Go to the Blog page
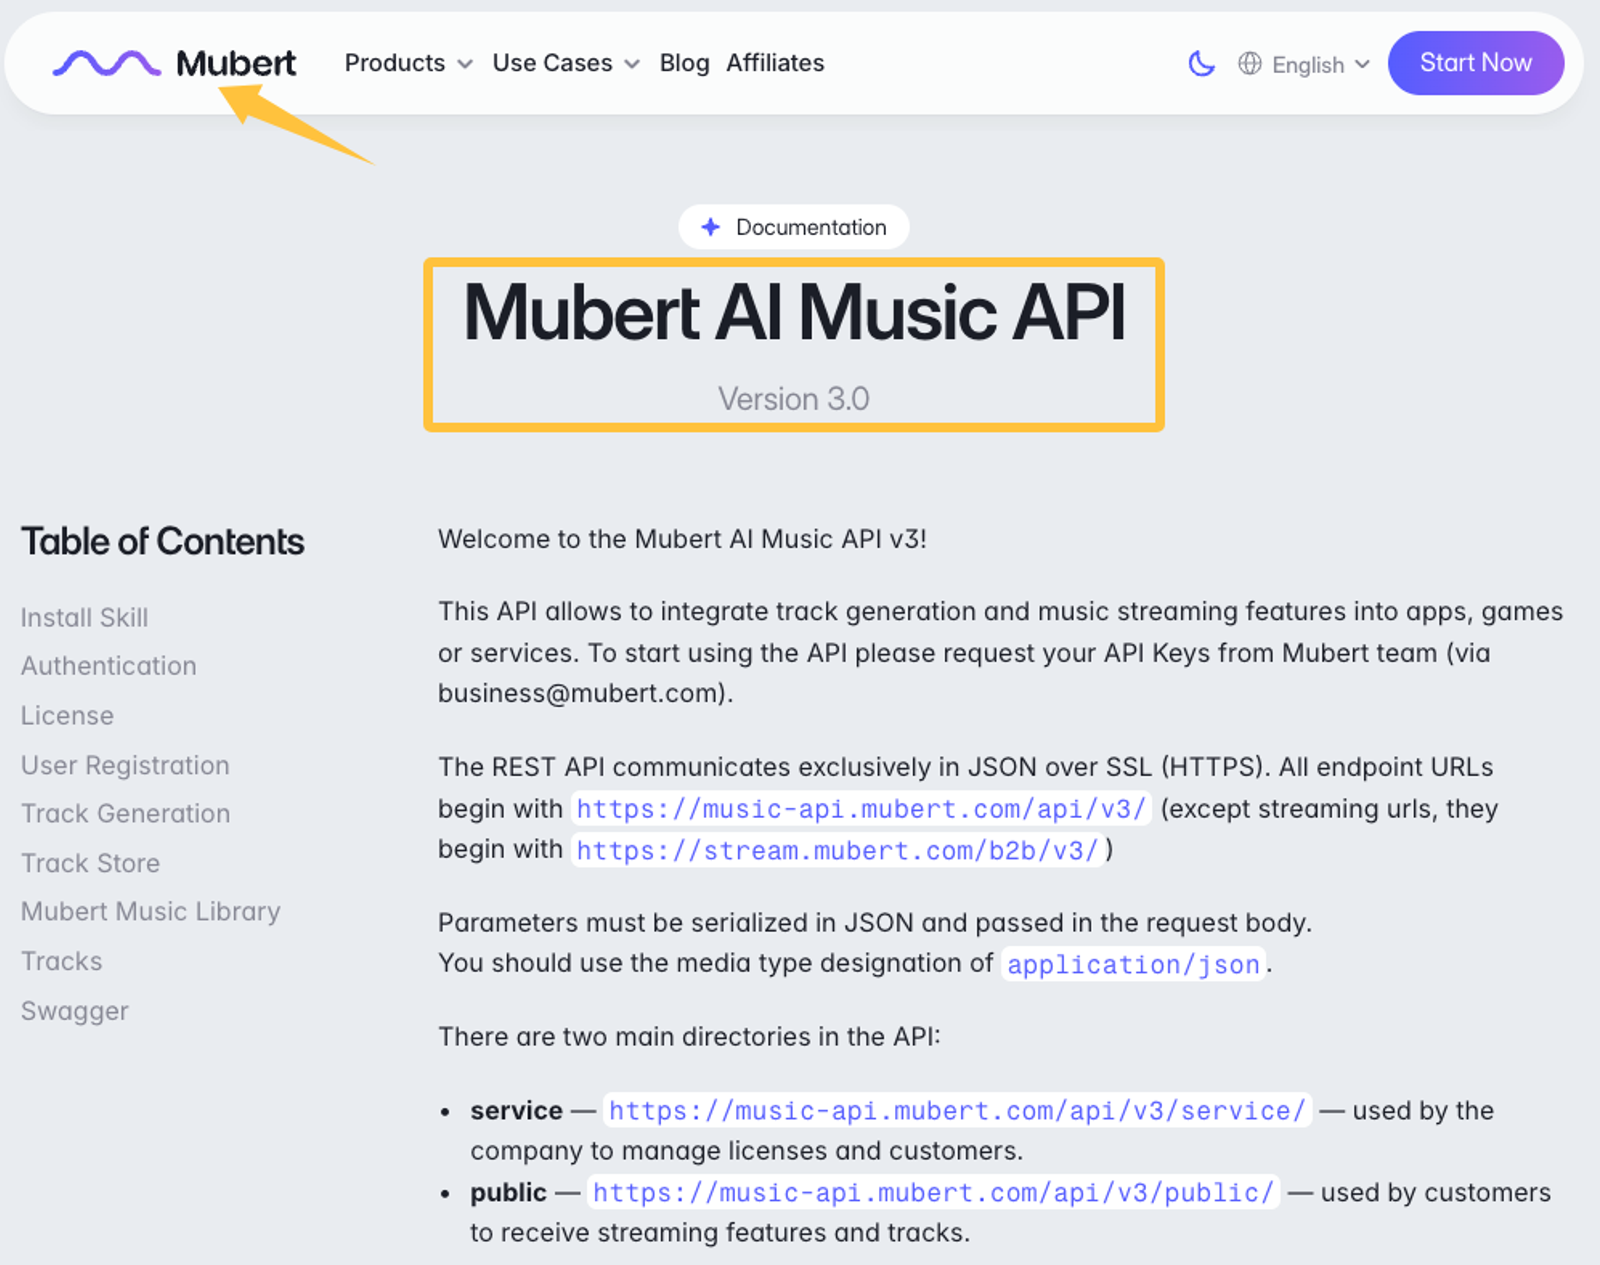The height and width of the screenshot is (1265, 1600). [x=684, y=63]
